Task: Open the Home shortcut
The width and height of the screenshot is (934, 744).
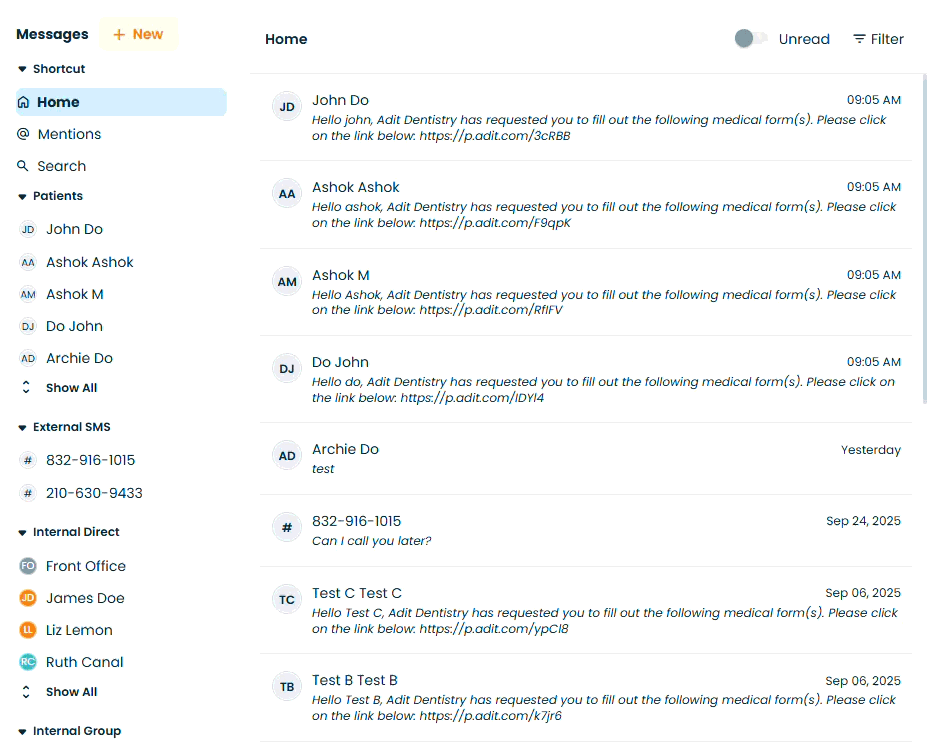Action: click(58, 102)
